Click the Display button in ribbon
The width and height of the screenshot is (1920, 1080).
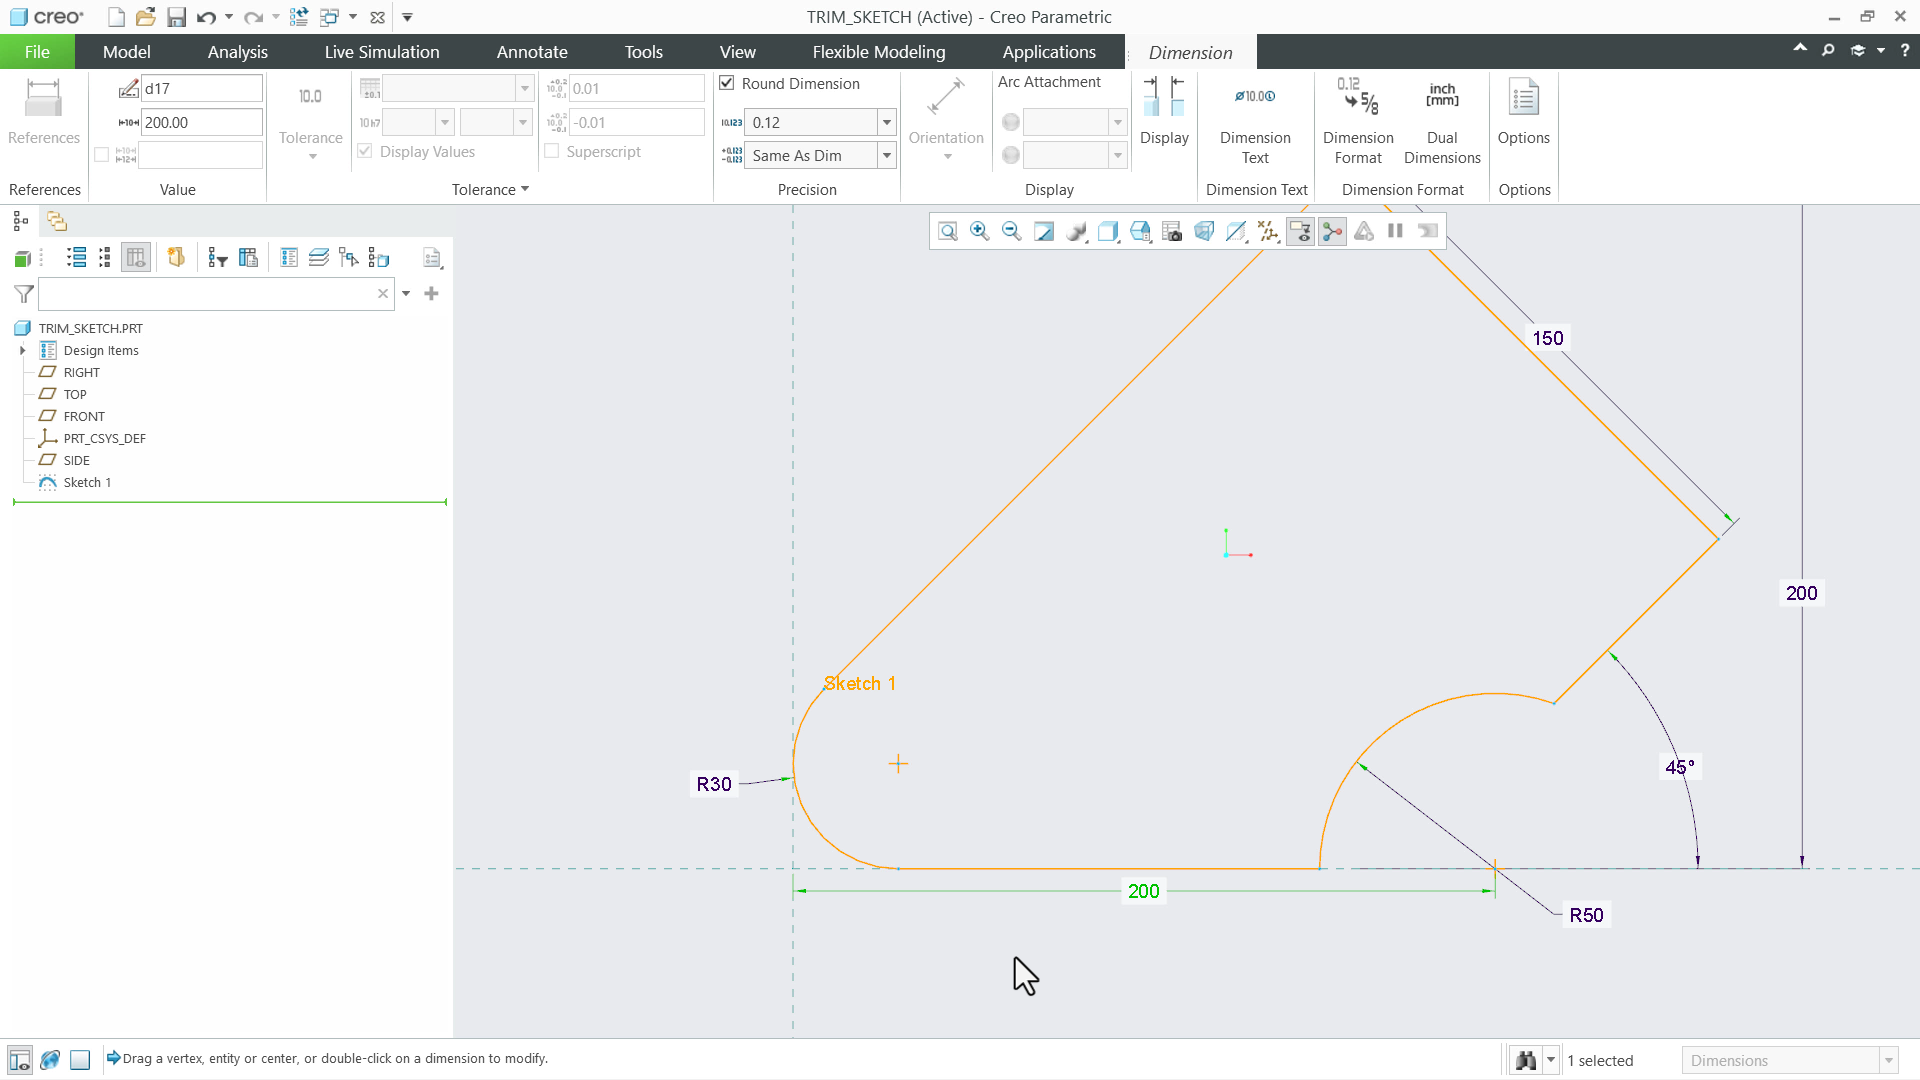(1164, 112)
